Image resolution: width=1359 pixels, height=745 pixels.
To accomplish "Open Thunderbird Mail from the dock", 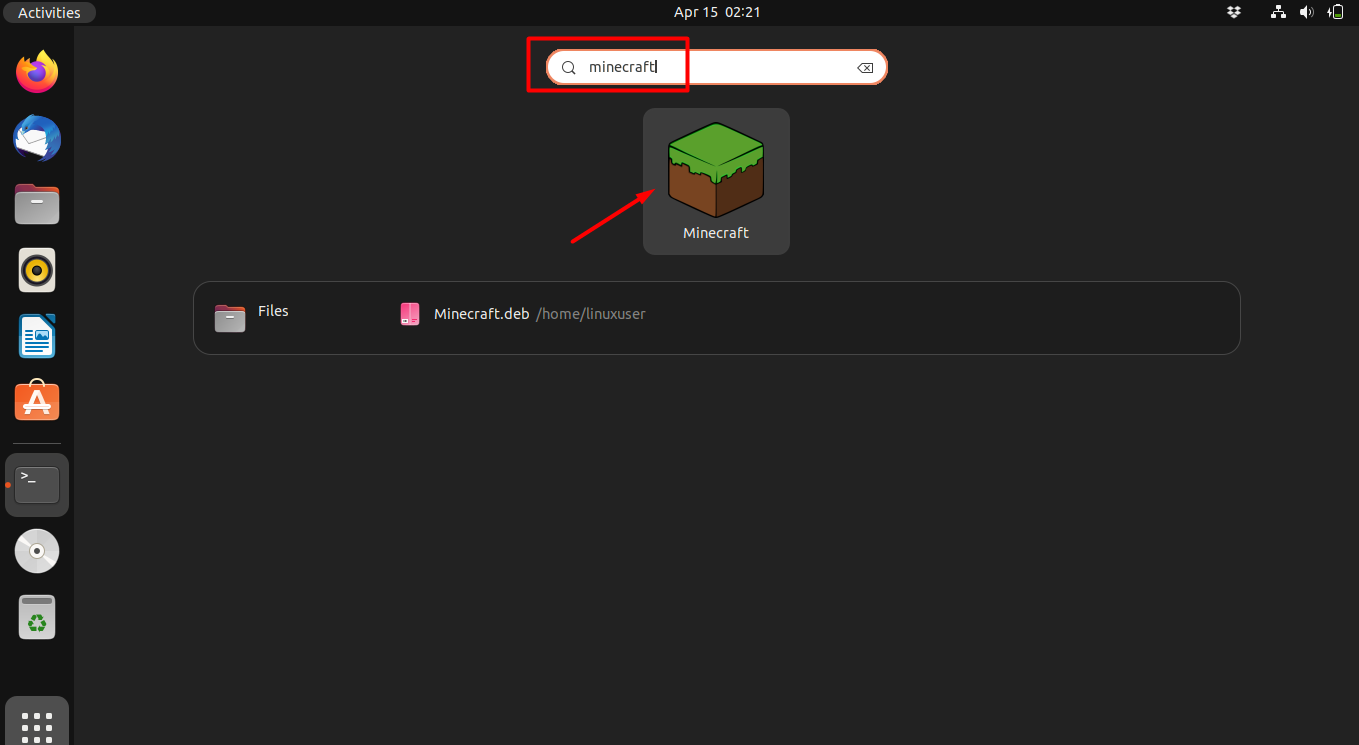I will [37, 138].
